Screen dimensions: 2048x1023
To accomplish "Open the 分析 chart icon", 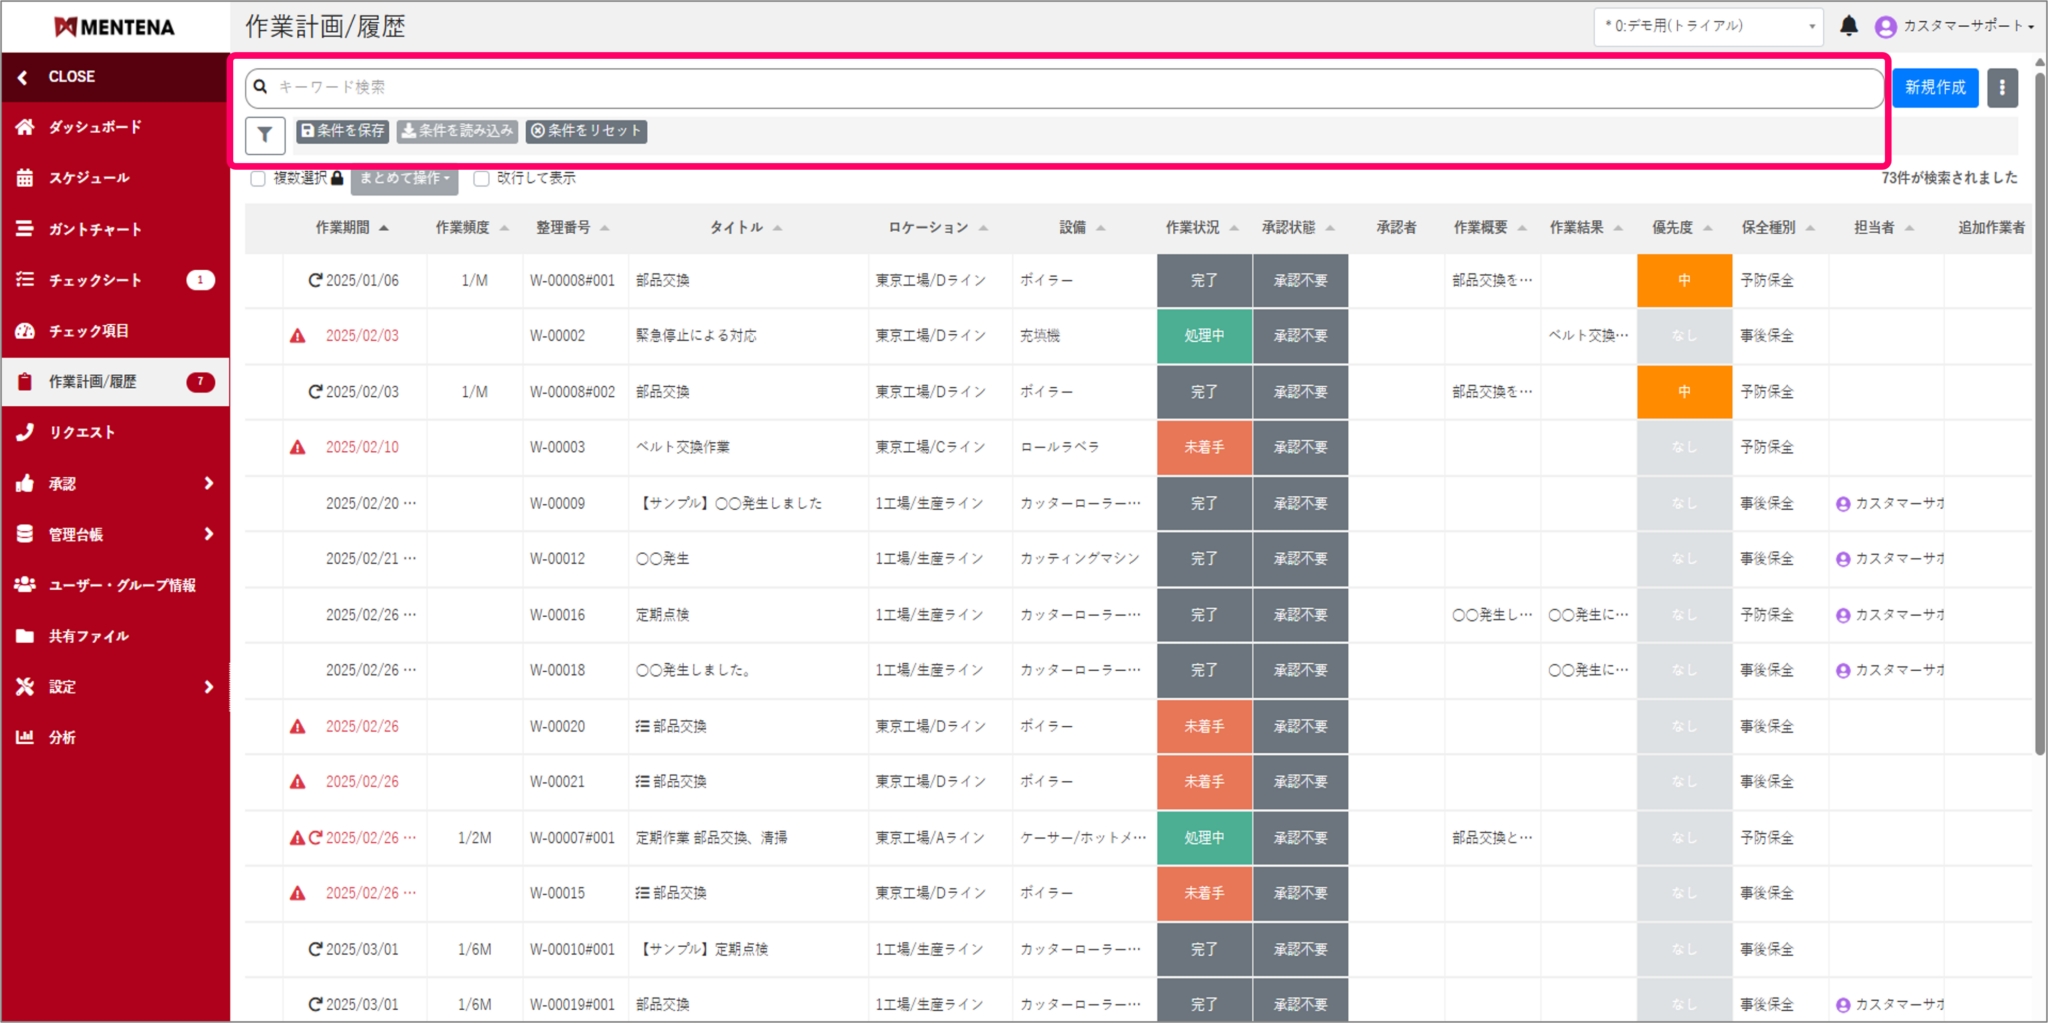I will tap(24, 737).
